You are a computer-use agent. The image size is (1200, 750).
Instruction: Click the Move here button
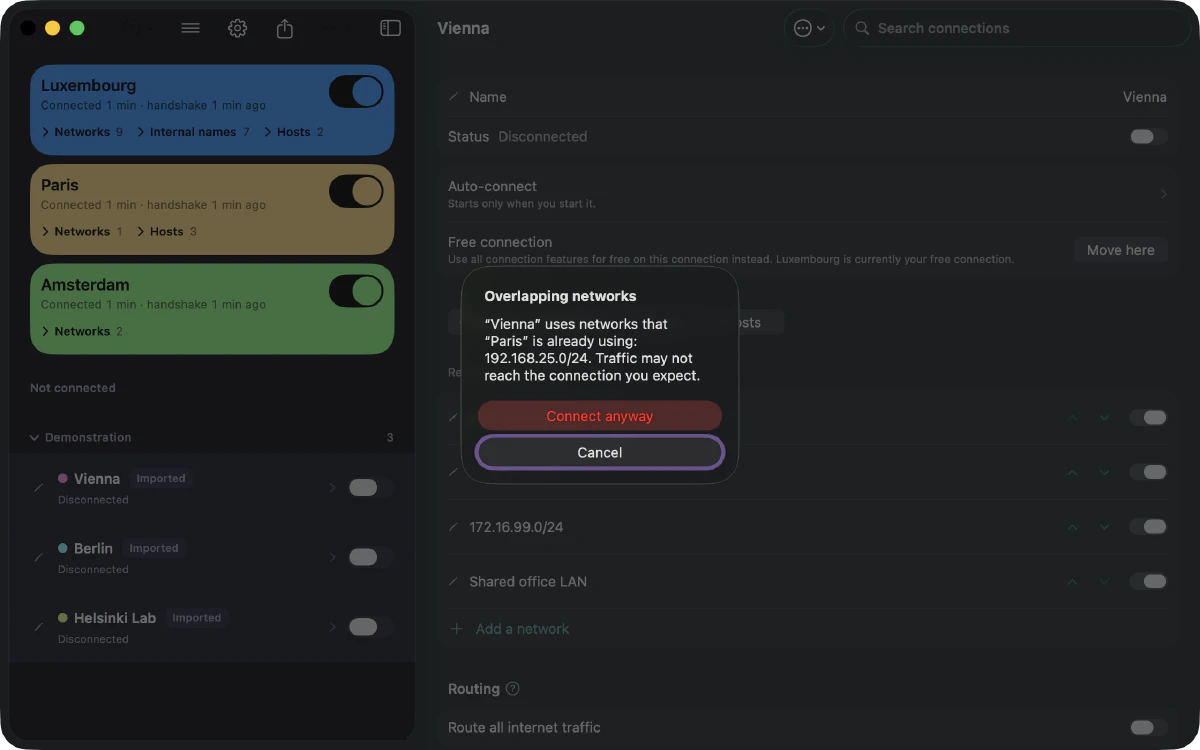1121,250
